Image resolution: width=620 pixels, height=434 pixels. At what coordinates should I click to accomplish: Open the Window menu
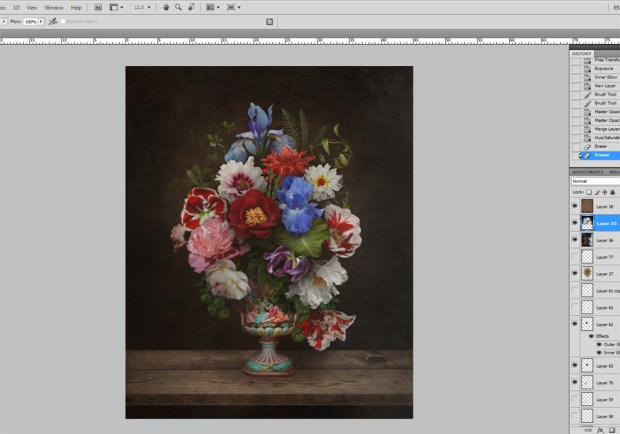(x=53, y=7)
